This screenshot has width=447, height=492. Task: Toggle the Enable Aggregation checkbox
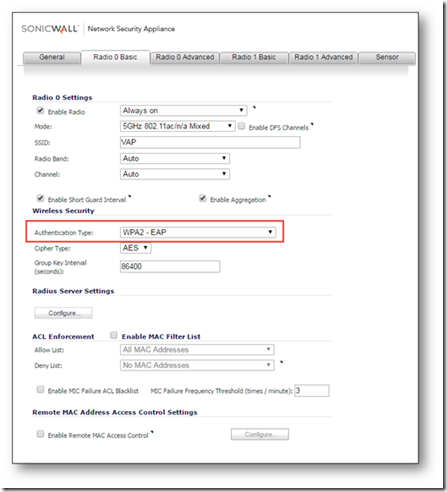click(202, 198)
